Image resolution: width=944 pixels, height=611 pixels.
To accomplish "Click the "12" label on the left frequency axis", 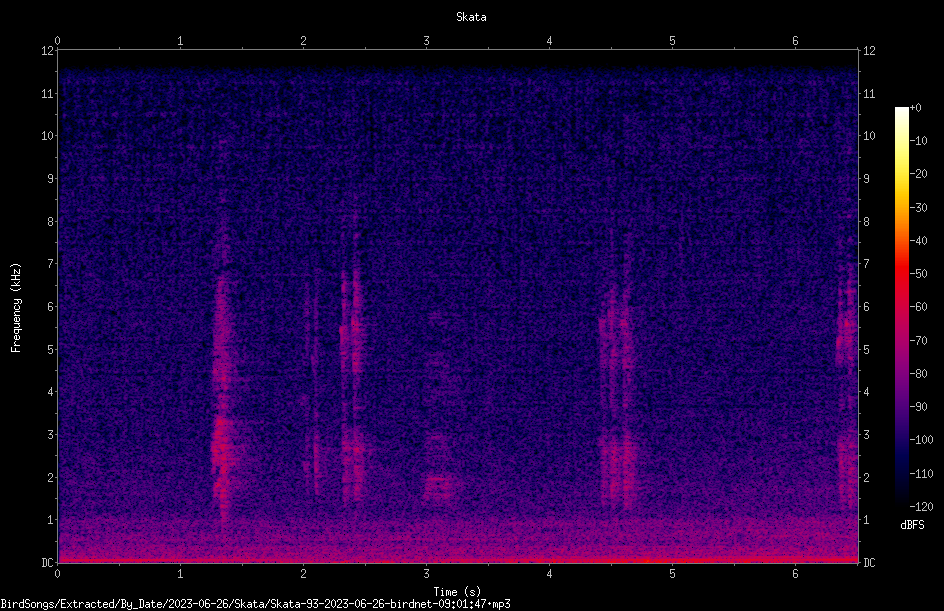I will [x=47, y=51].
